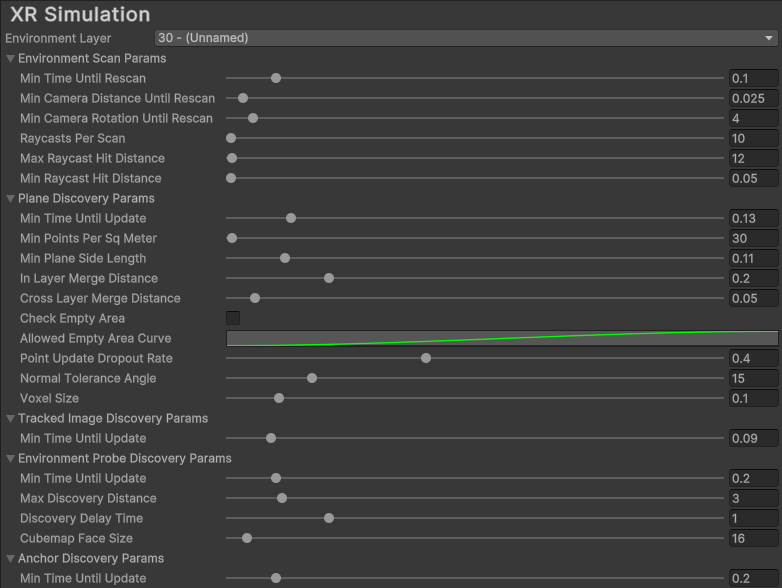Focus the Raycasts Per Scan value field

tap(753, 138)
